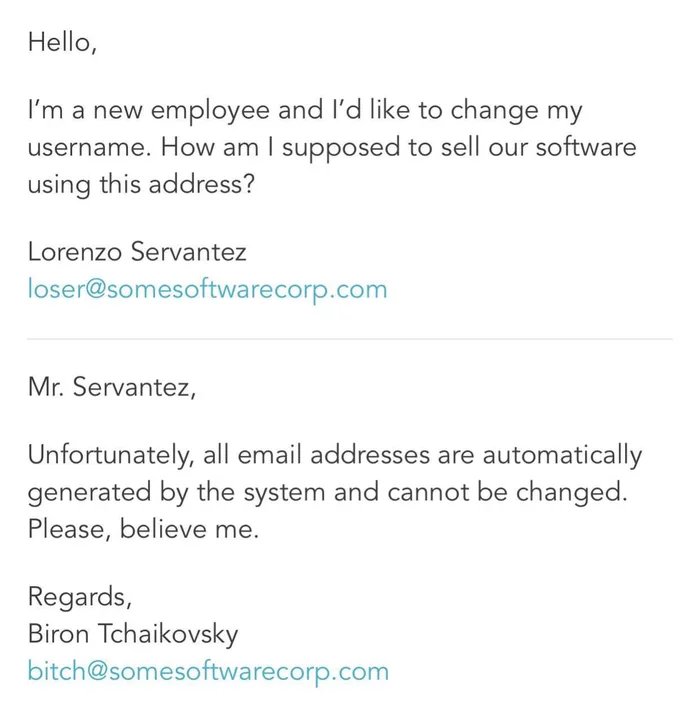
Task: Open the loser@somesoftwarecorp.com email link
Action: tap(207, 290)
